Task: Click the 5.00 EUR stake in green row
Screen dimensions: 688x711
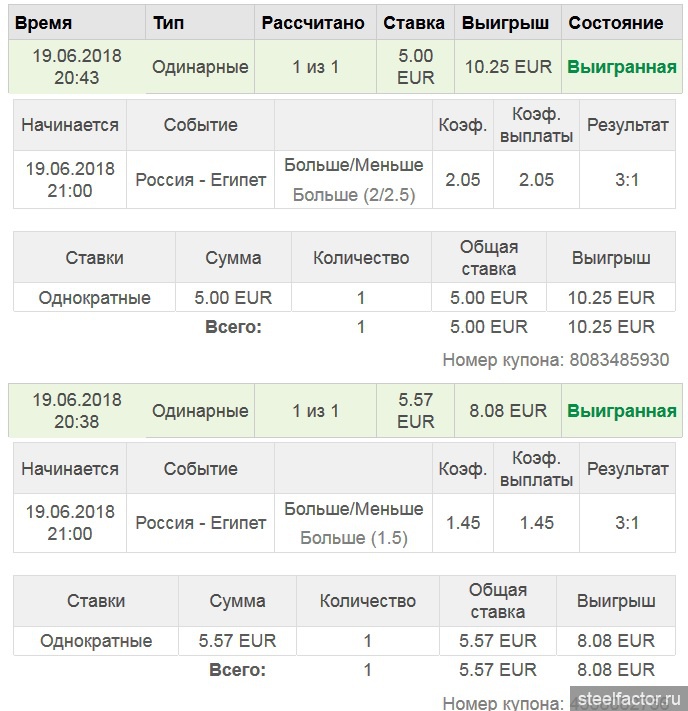Action: click(x=415, y=67)
